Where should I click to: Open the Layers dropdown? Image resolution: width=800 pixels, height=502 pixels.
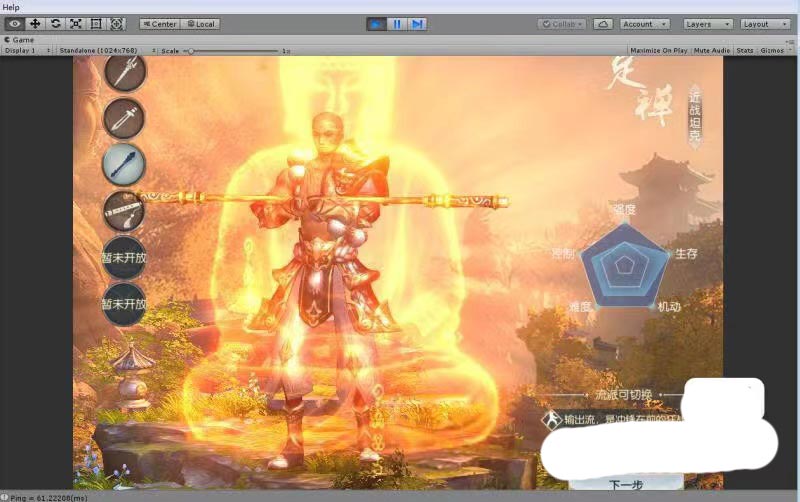[x=708, y=24]
